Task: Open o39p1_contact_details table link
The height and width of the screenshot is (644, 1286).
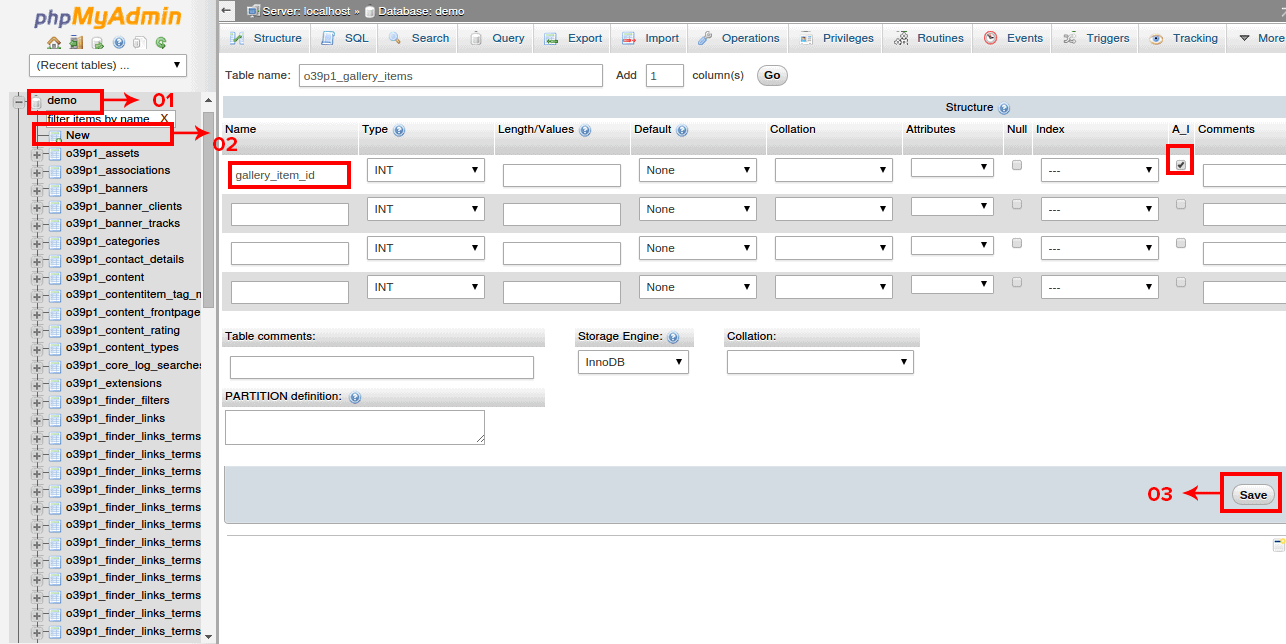Action: (125, 260)
